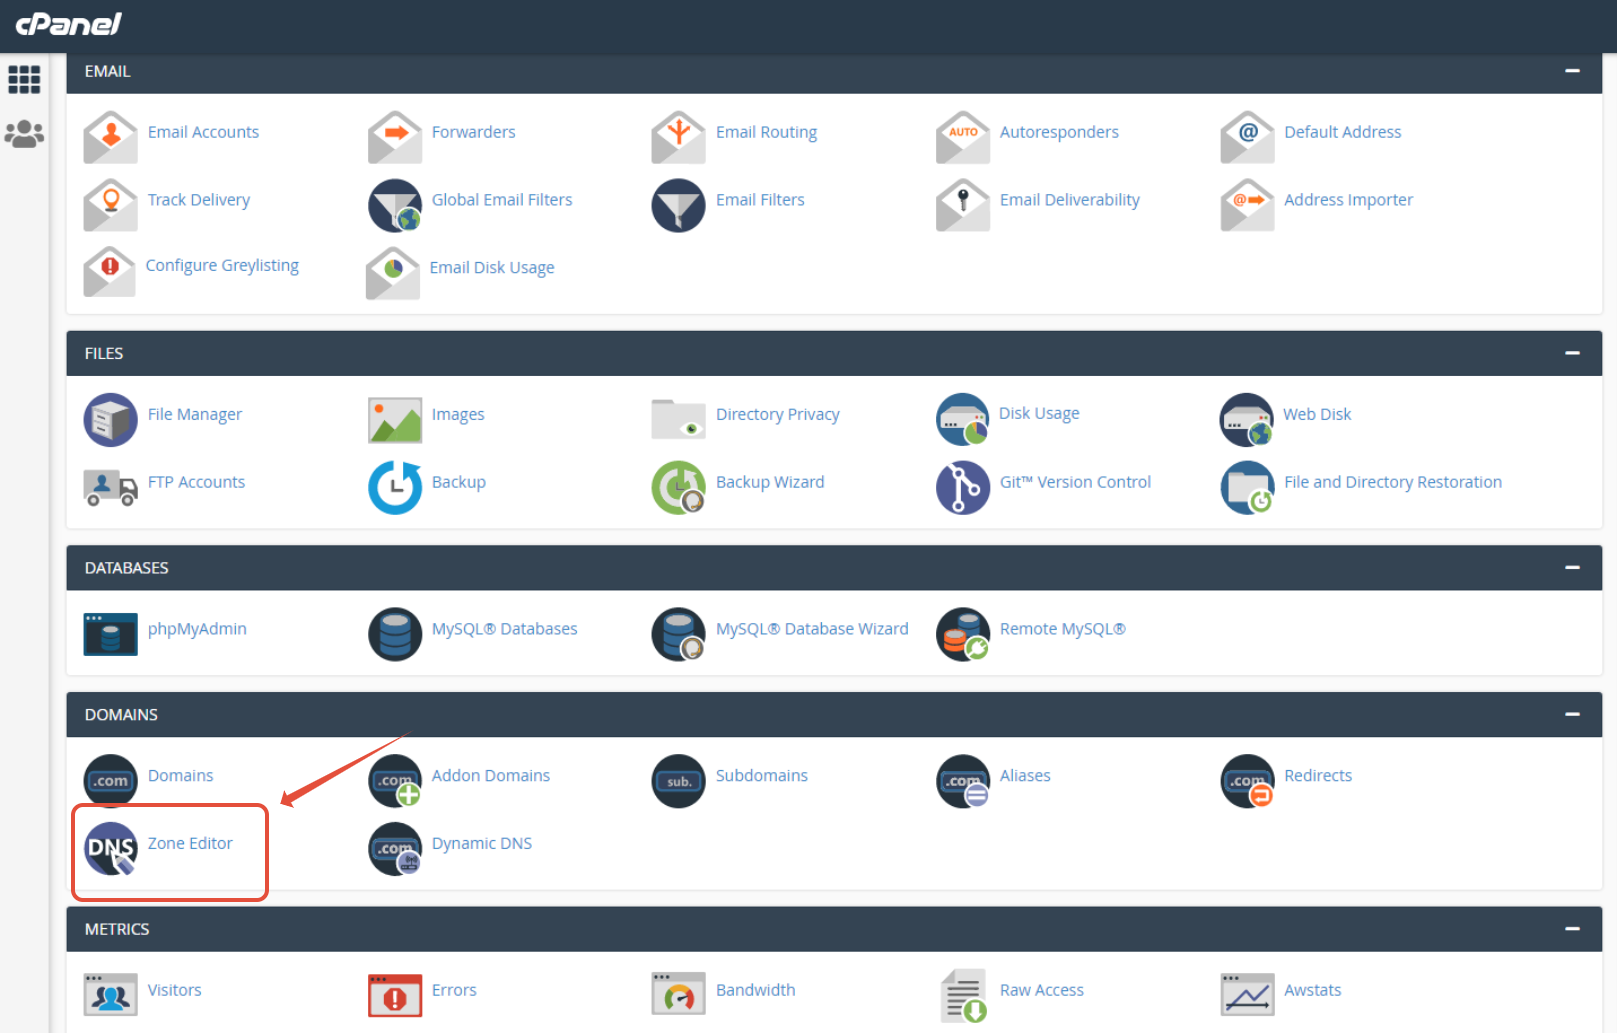
Task: Click the Addon Domains icon
Action: [x=395, y=781]
